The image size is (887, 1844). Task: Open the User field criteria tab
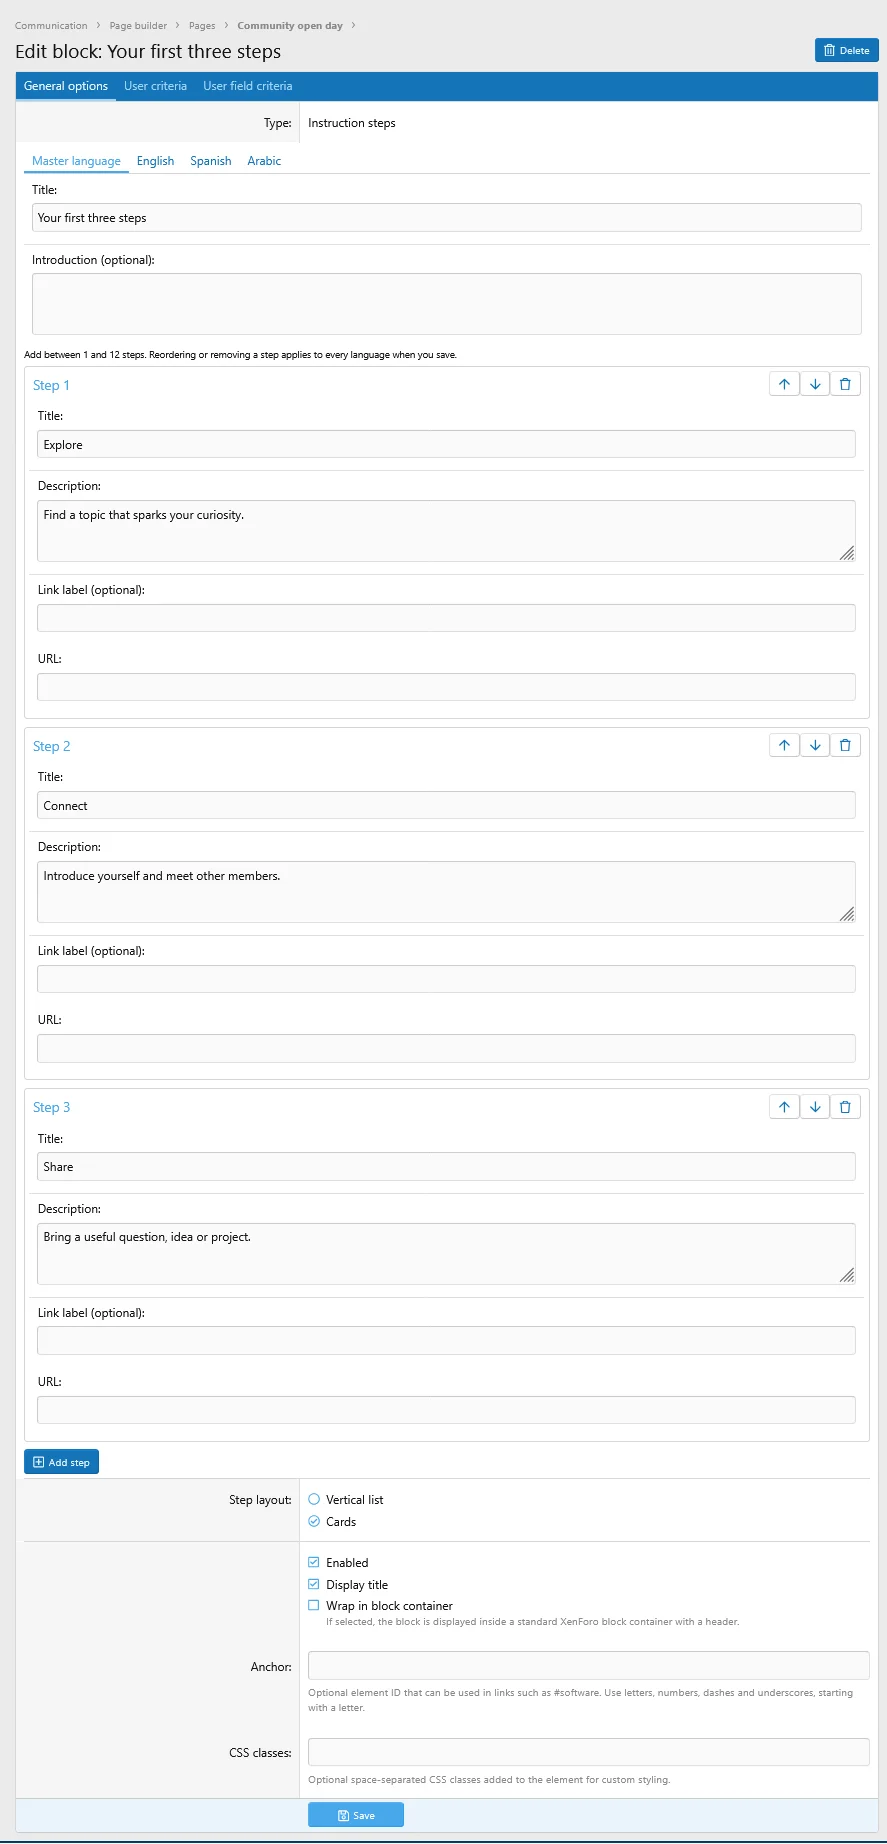pyautogui.click(x=248, y=86)
